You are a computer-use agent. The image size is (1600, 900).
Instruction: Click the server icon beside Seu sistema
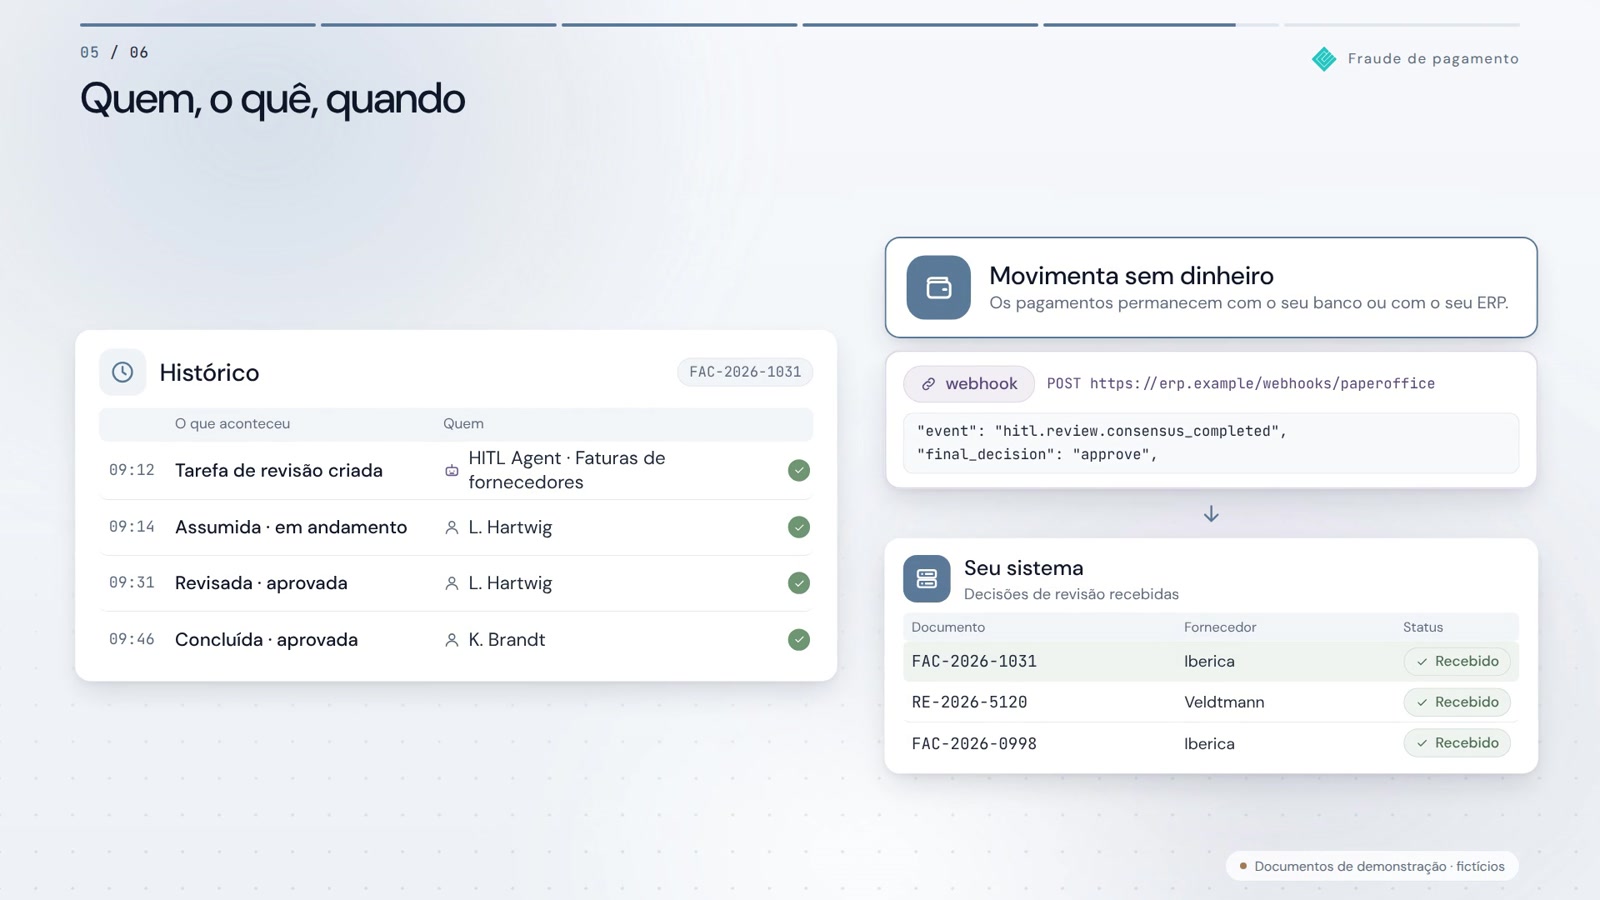(927, 579)
